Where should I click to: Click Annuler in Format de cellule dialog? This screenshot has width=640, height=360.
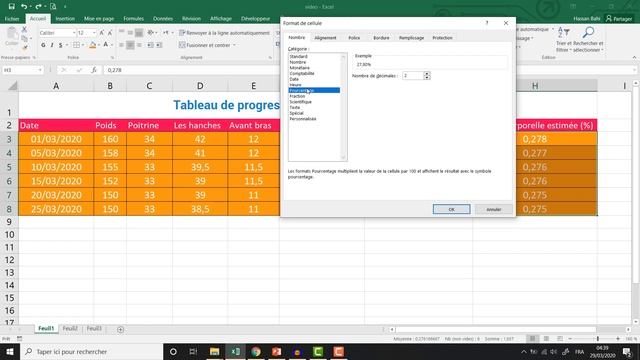pyautogui.click(x=493, y=209)
